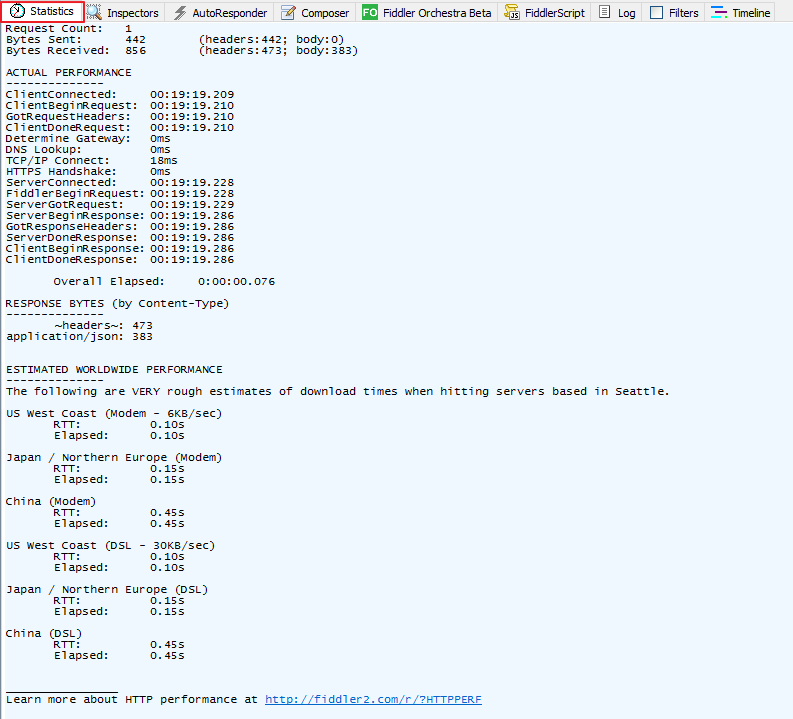Click the AutoResponder lightning bolt icon
Viewport: 793px width, 719px height.
coord(180,13)
